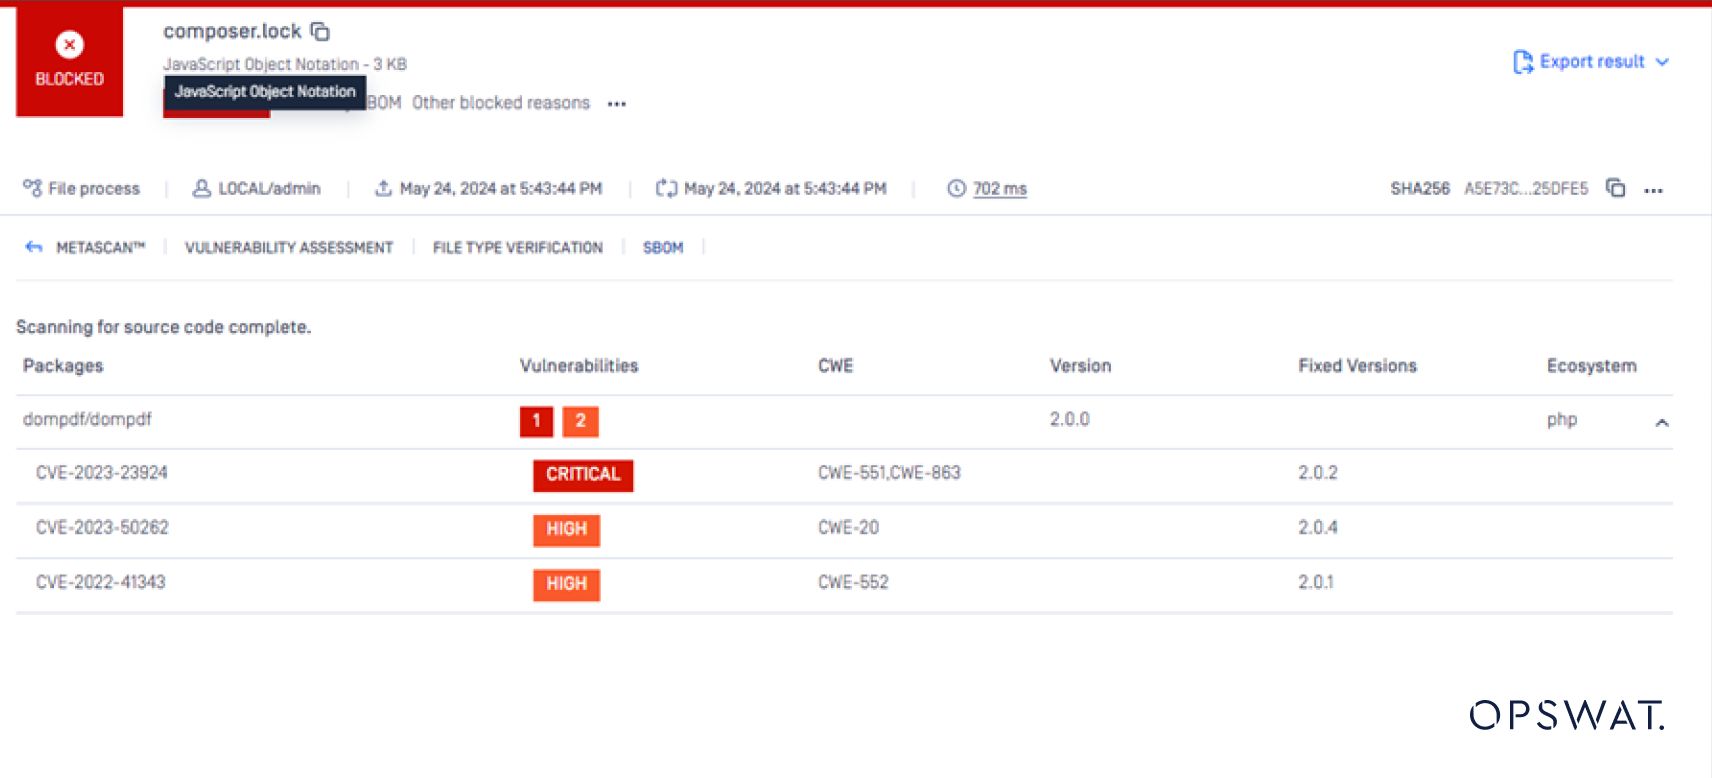Open more options next to SHA256 hash

point(1653,190)
